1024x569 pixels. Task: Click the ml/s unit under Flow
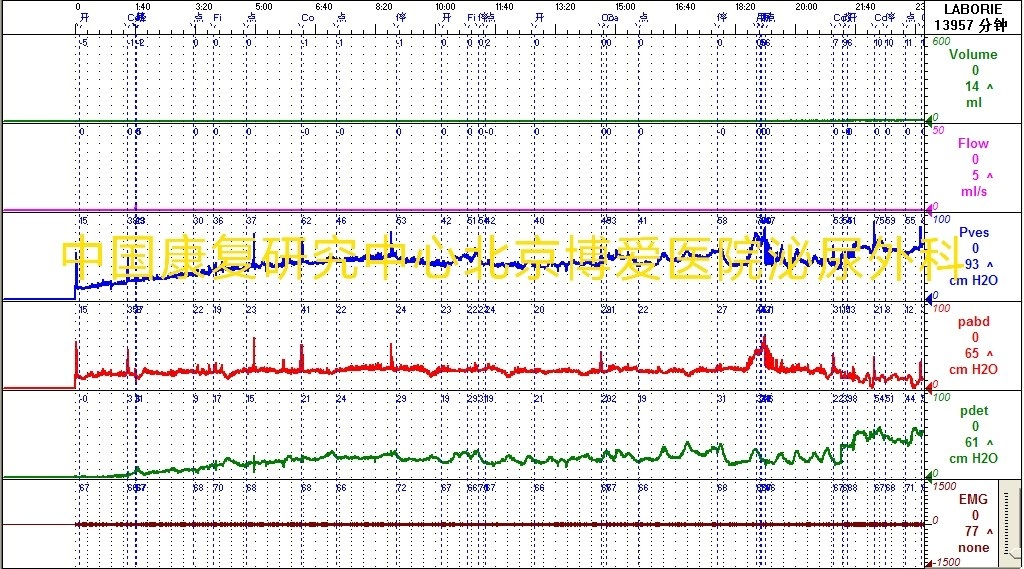click(x=974, y=191)
